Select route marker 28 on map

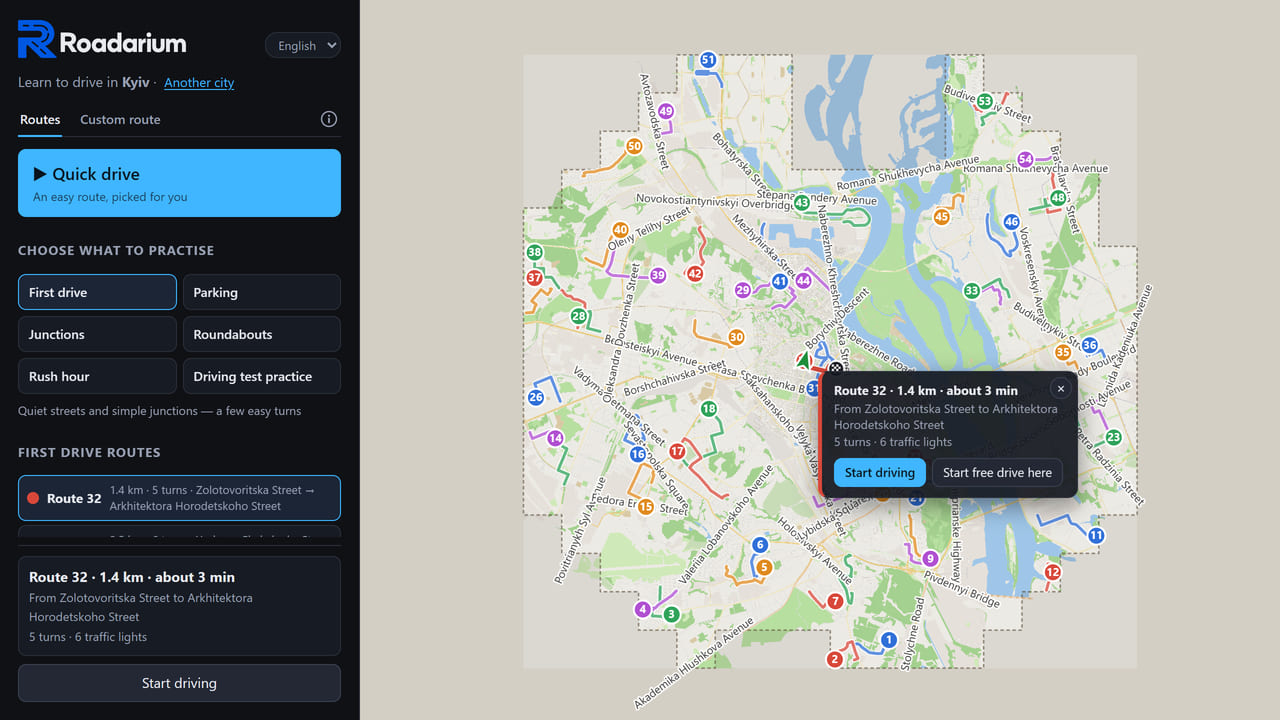[x=578, y=316]
